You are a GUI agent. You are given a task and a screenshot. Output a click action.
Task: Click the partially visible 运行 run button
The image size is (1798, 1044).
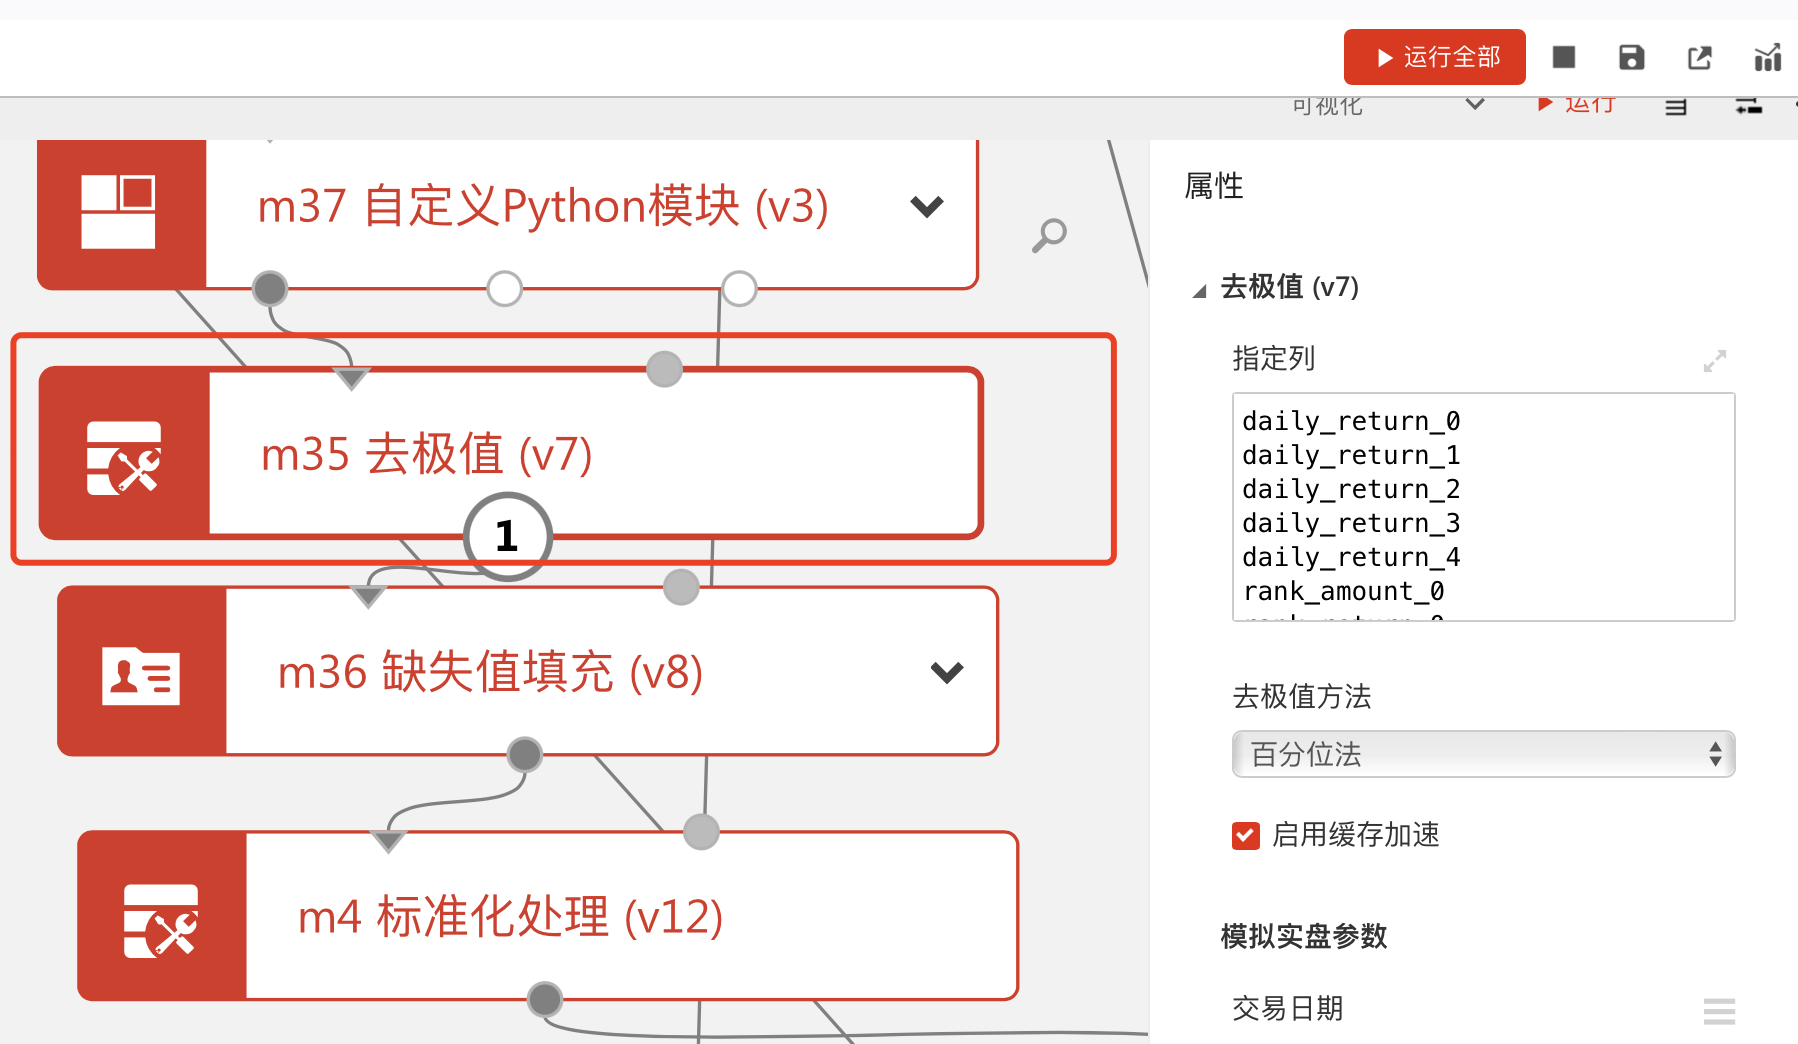(x=1577, y=104)
